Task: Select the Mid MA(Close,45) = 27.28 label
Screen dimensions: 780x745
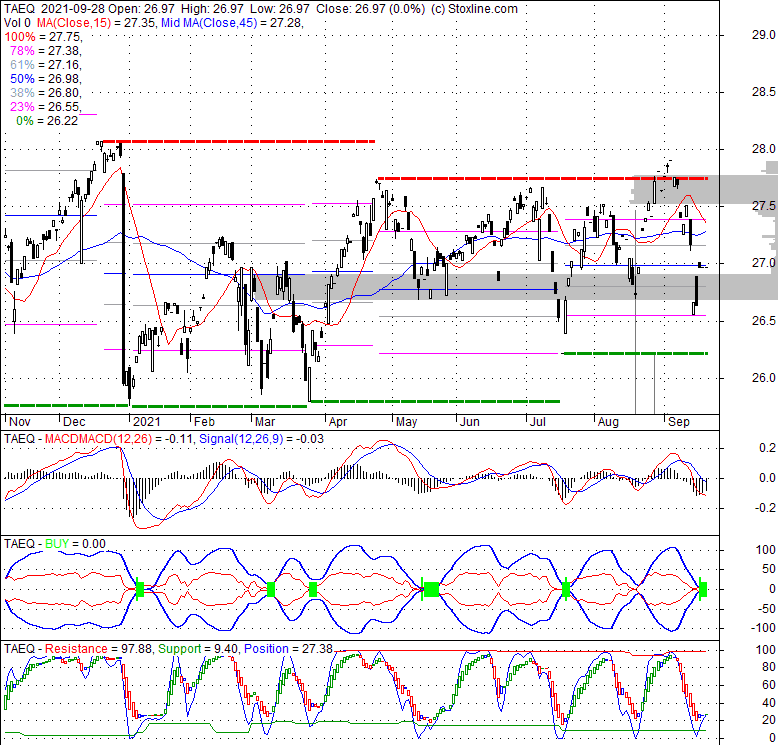Action: coord(232,23)
